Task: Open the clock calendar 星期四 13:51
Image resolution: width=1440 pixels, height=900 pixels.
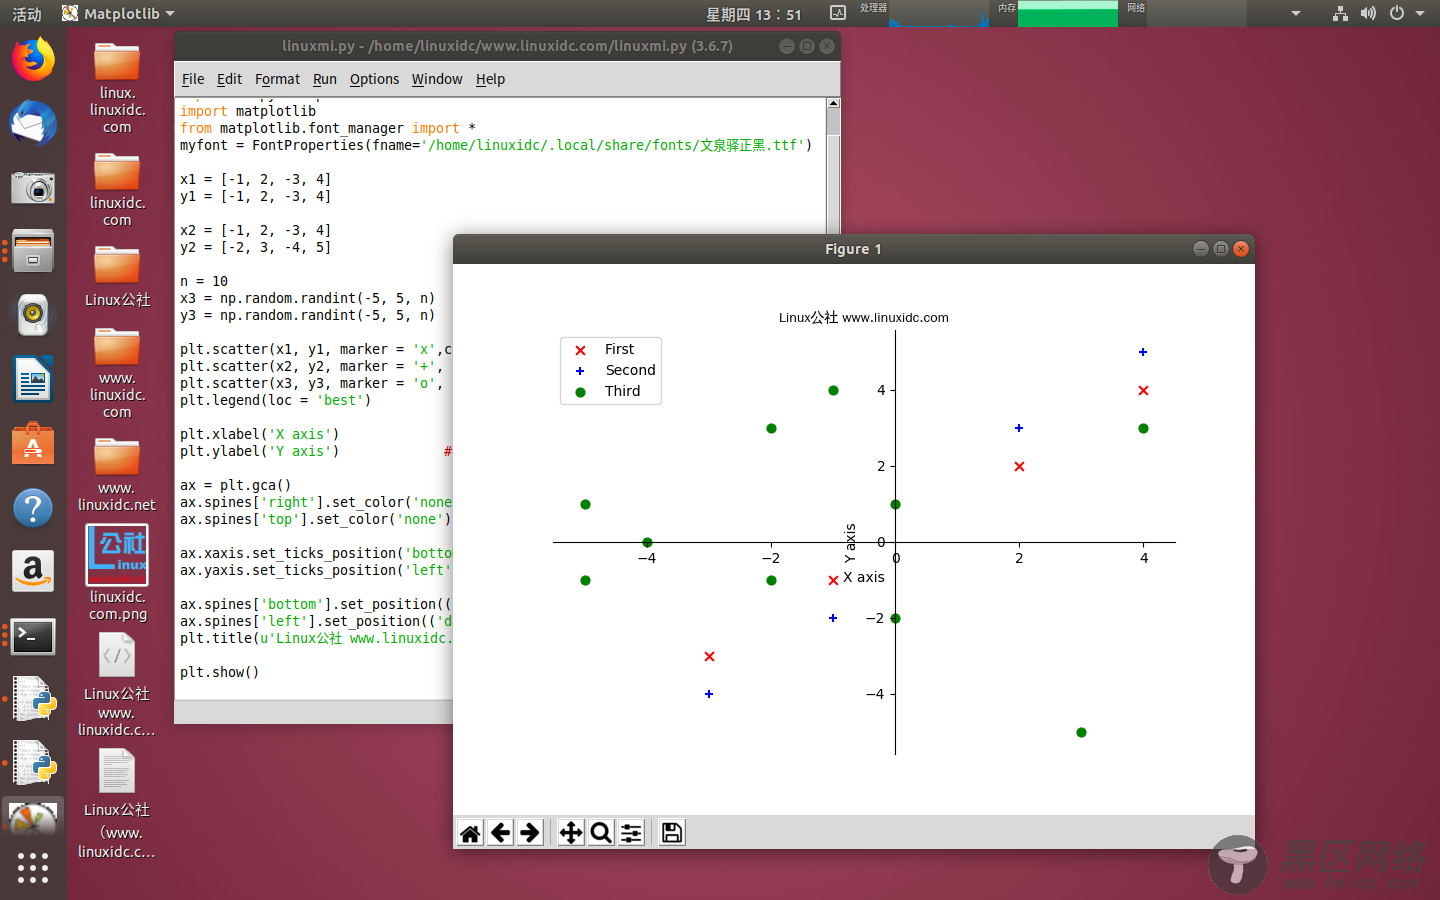Action: point(754,14)
